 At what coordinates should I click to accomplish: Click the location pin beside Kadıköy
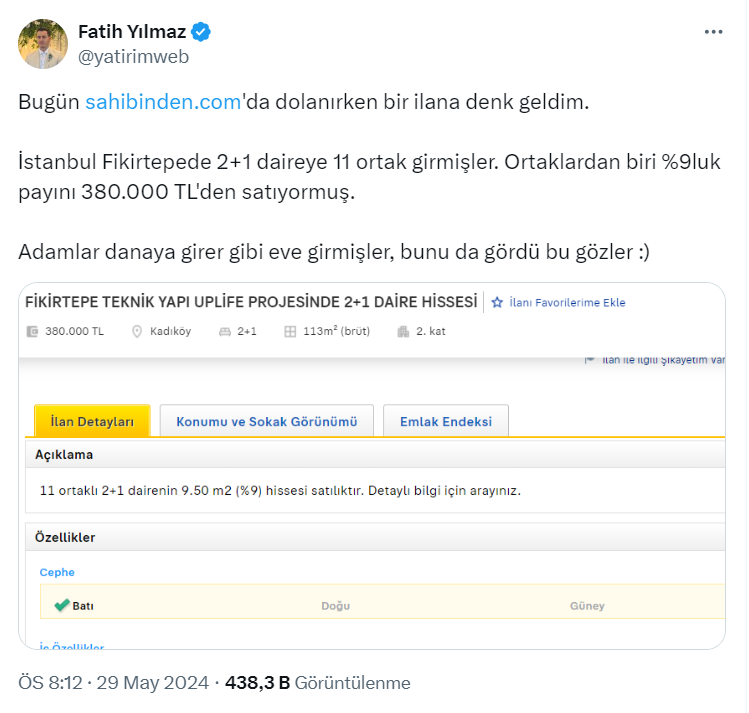tap(137, 332)
